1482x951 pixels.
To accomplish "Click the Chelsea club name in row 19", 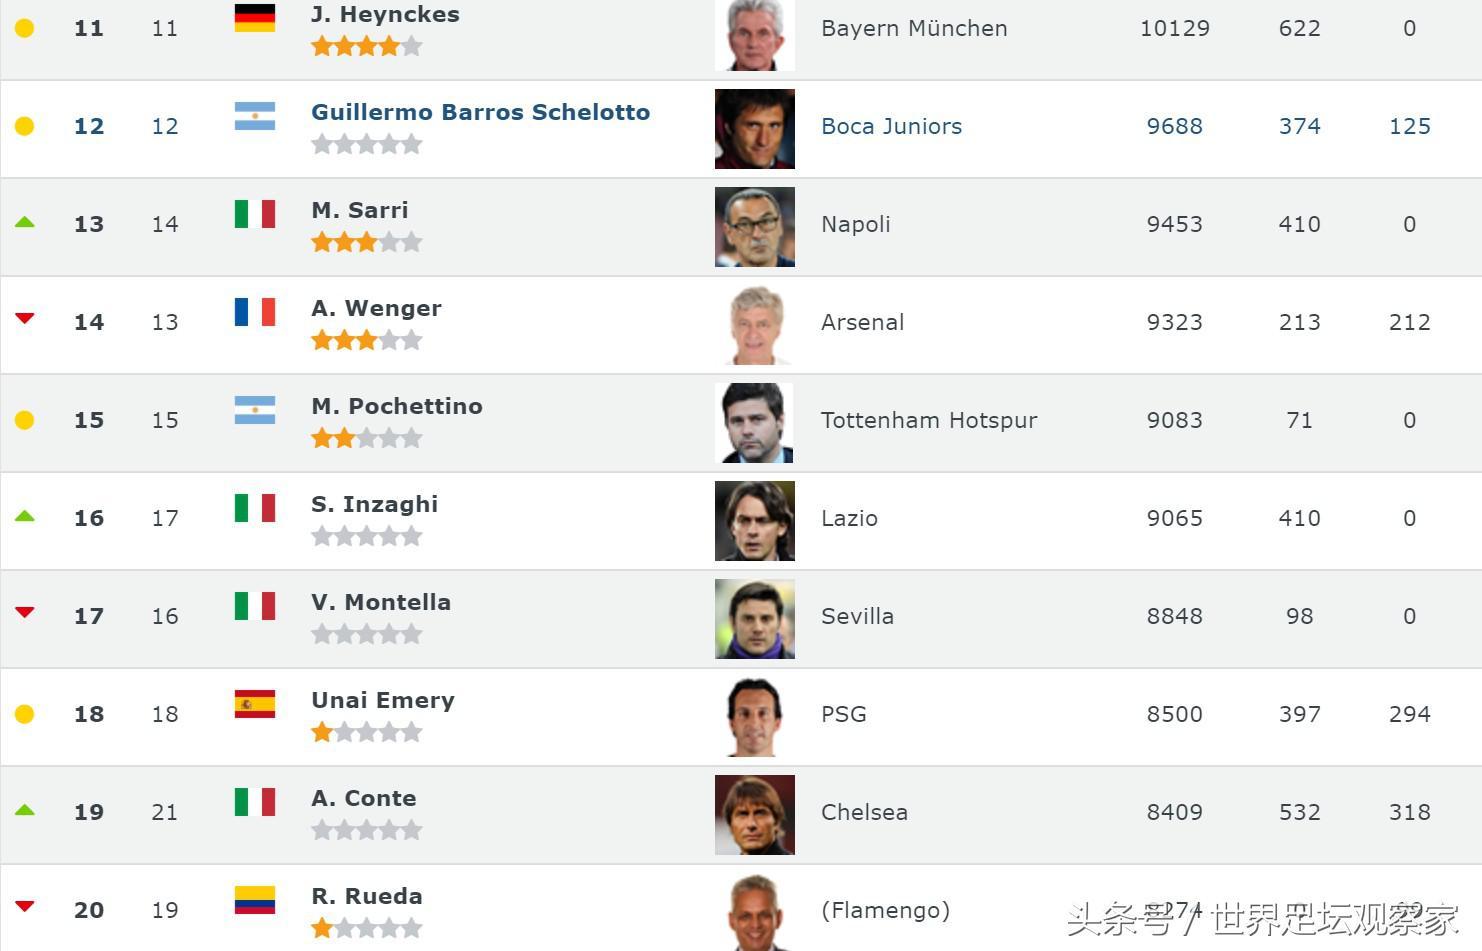I will (865, 812).
